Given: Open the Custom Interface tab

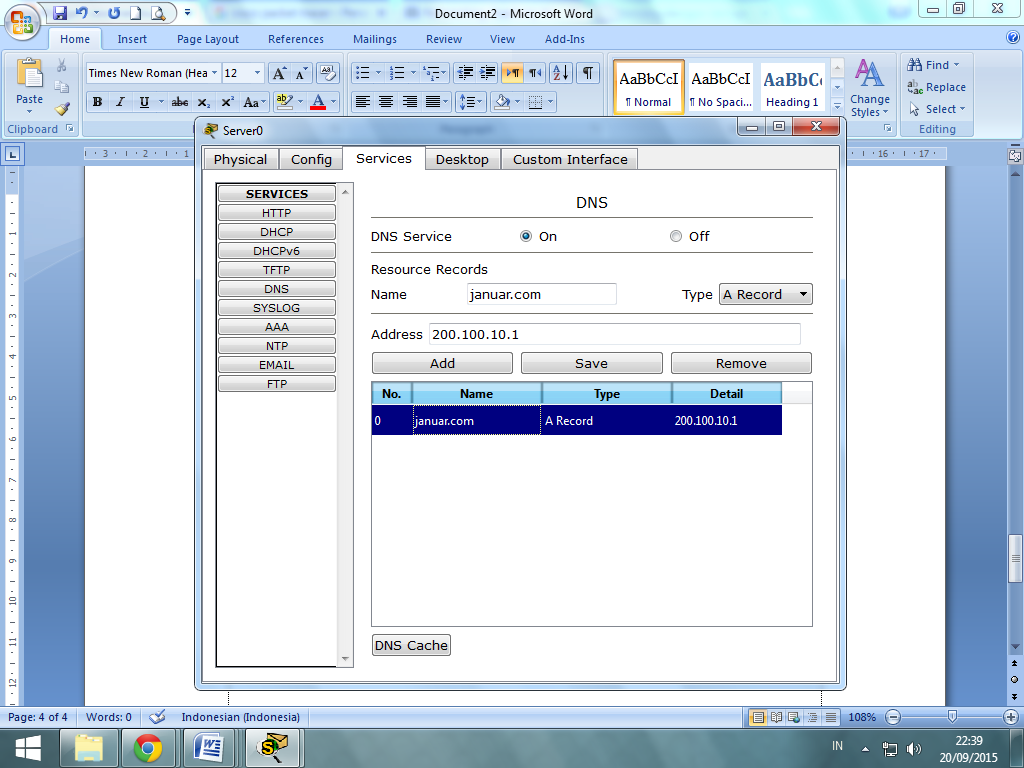Looking at the screenshot, I should tap(569, 159).
